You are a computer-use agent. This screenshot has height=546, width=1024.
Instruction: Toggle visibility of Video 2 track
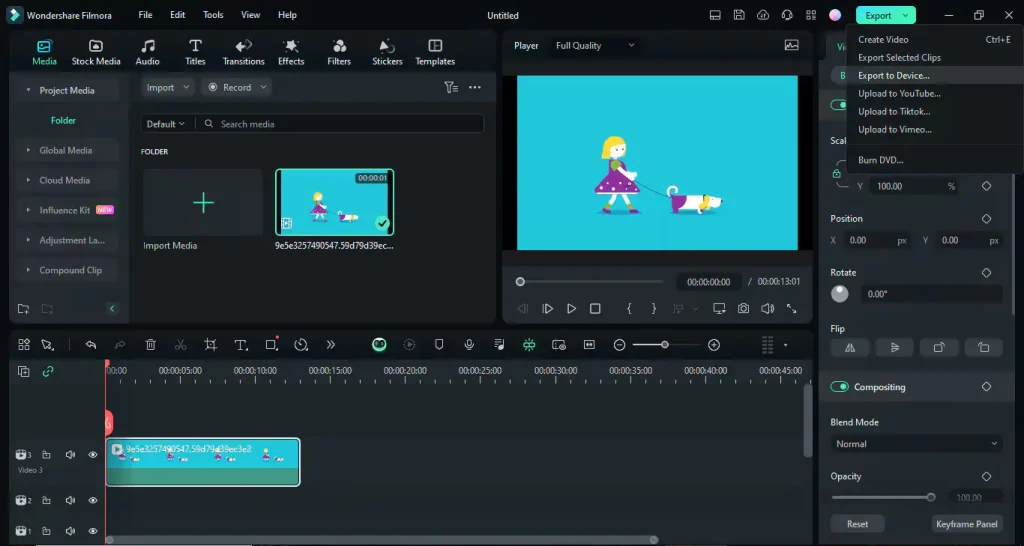point(93,501)
